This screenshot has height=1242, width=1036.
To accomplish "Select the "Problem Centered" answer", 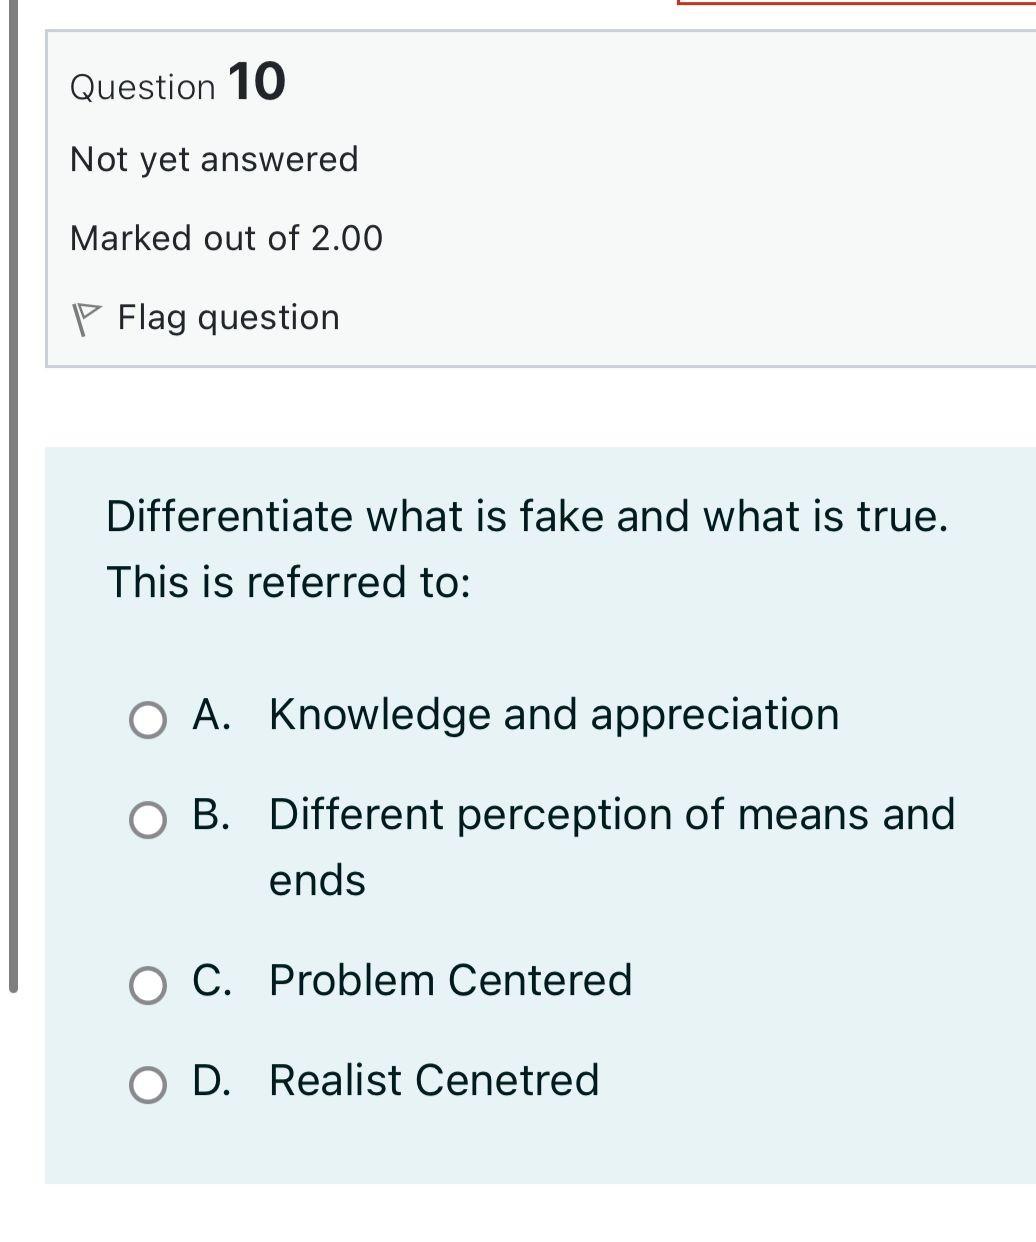I will point(450,980).
